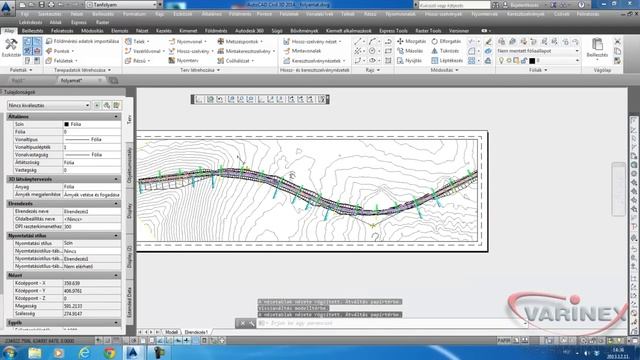Expand the Terepadatok létrehozása panel
Viewport: 640px width, 360px height.
(82, 70)
